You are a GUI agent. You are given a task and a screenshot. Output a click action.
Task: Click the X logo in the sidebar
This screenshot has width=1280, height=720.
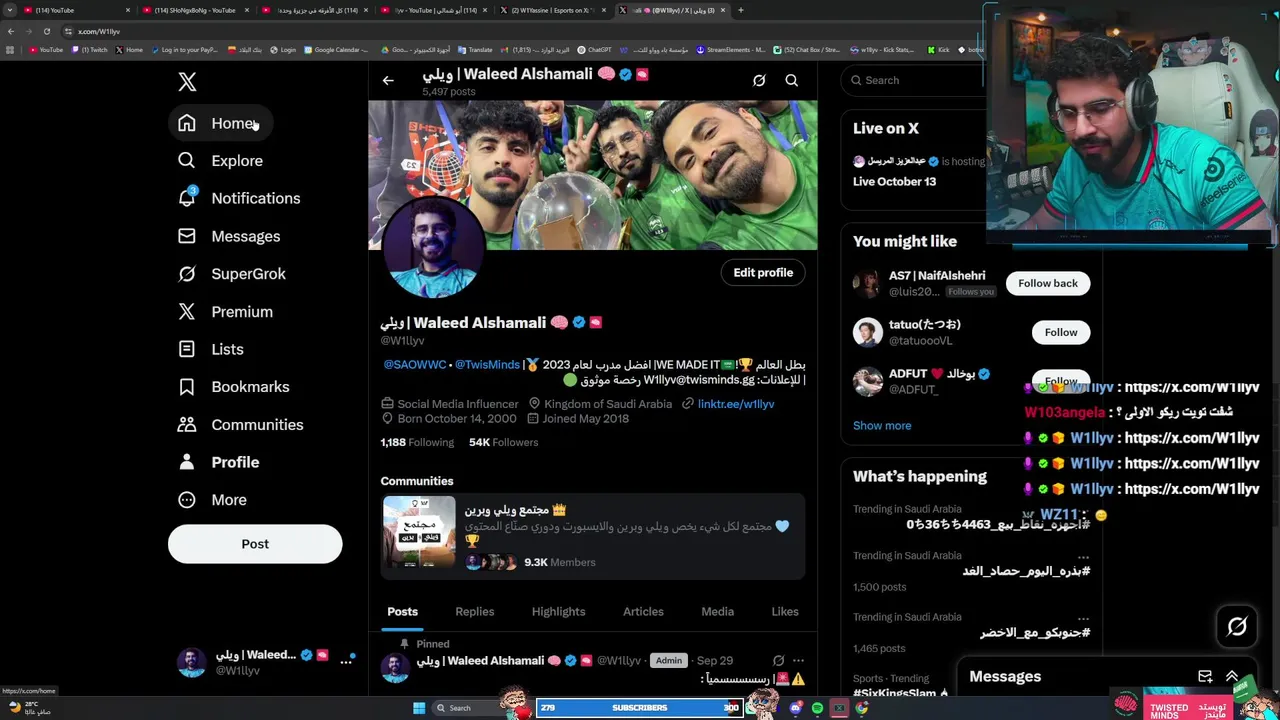[187, 82]
